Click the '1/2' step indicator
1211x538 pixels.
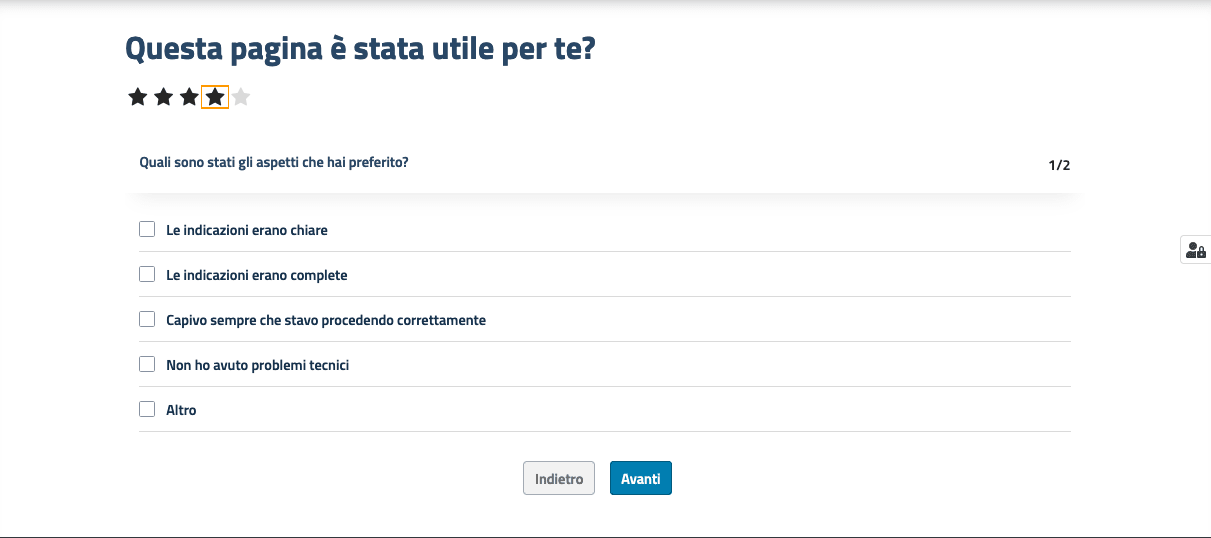pyautogui.click(x=1059, y=165)
